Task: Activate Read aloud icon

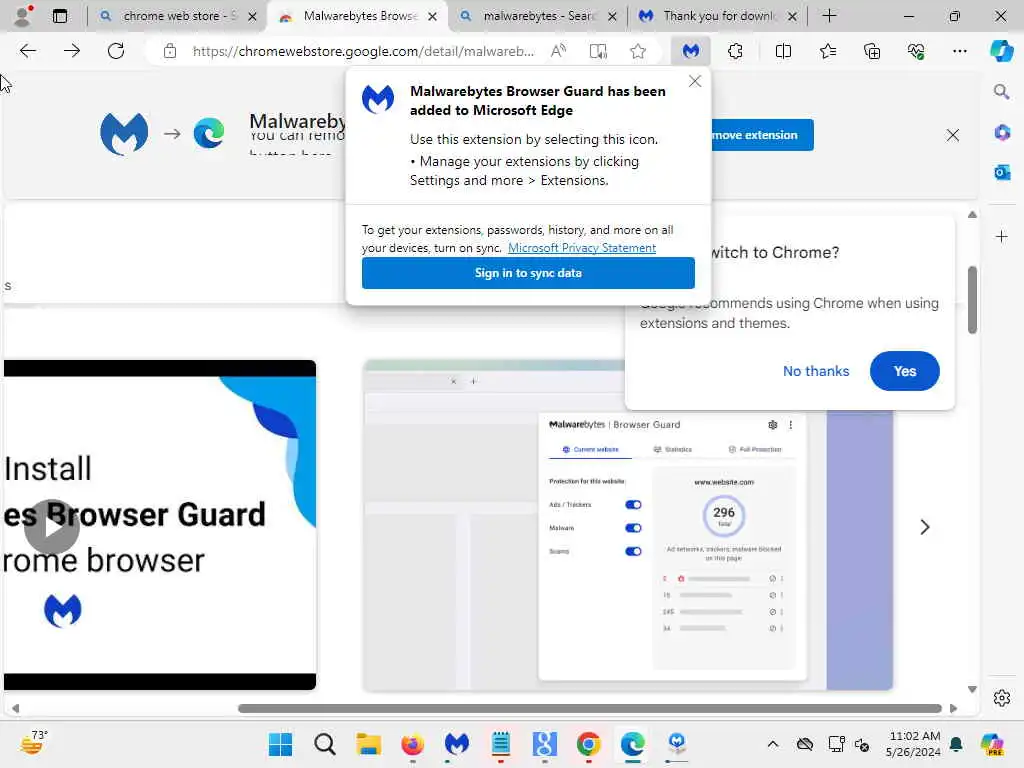Action: pyautogui.click(x=558, y=51)
